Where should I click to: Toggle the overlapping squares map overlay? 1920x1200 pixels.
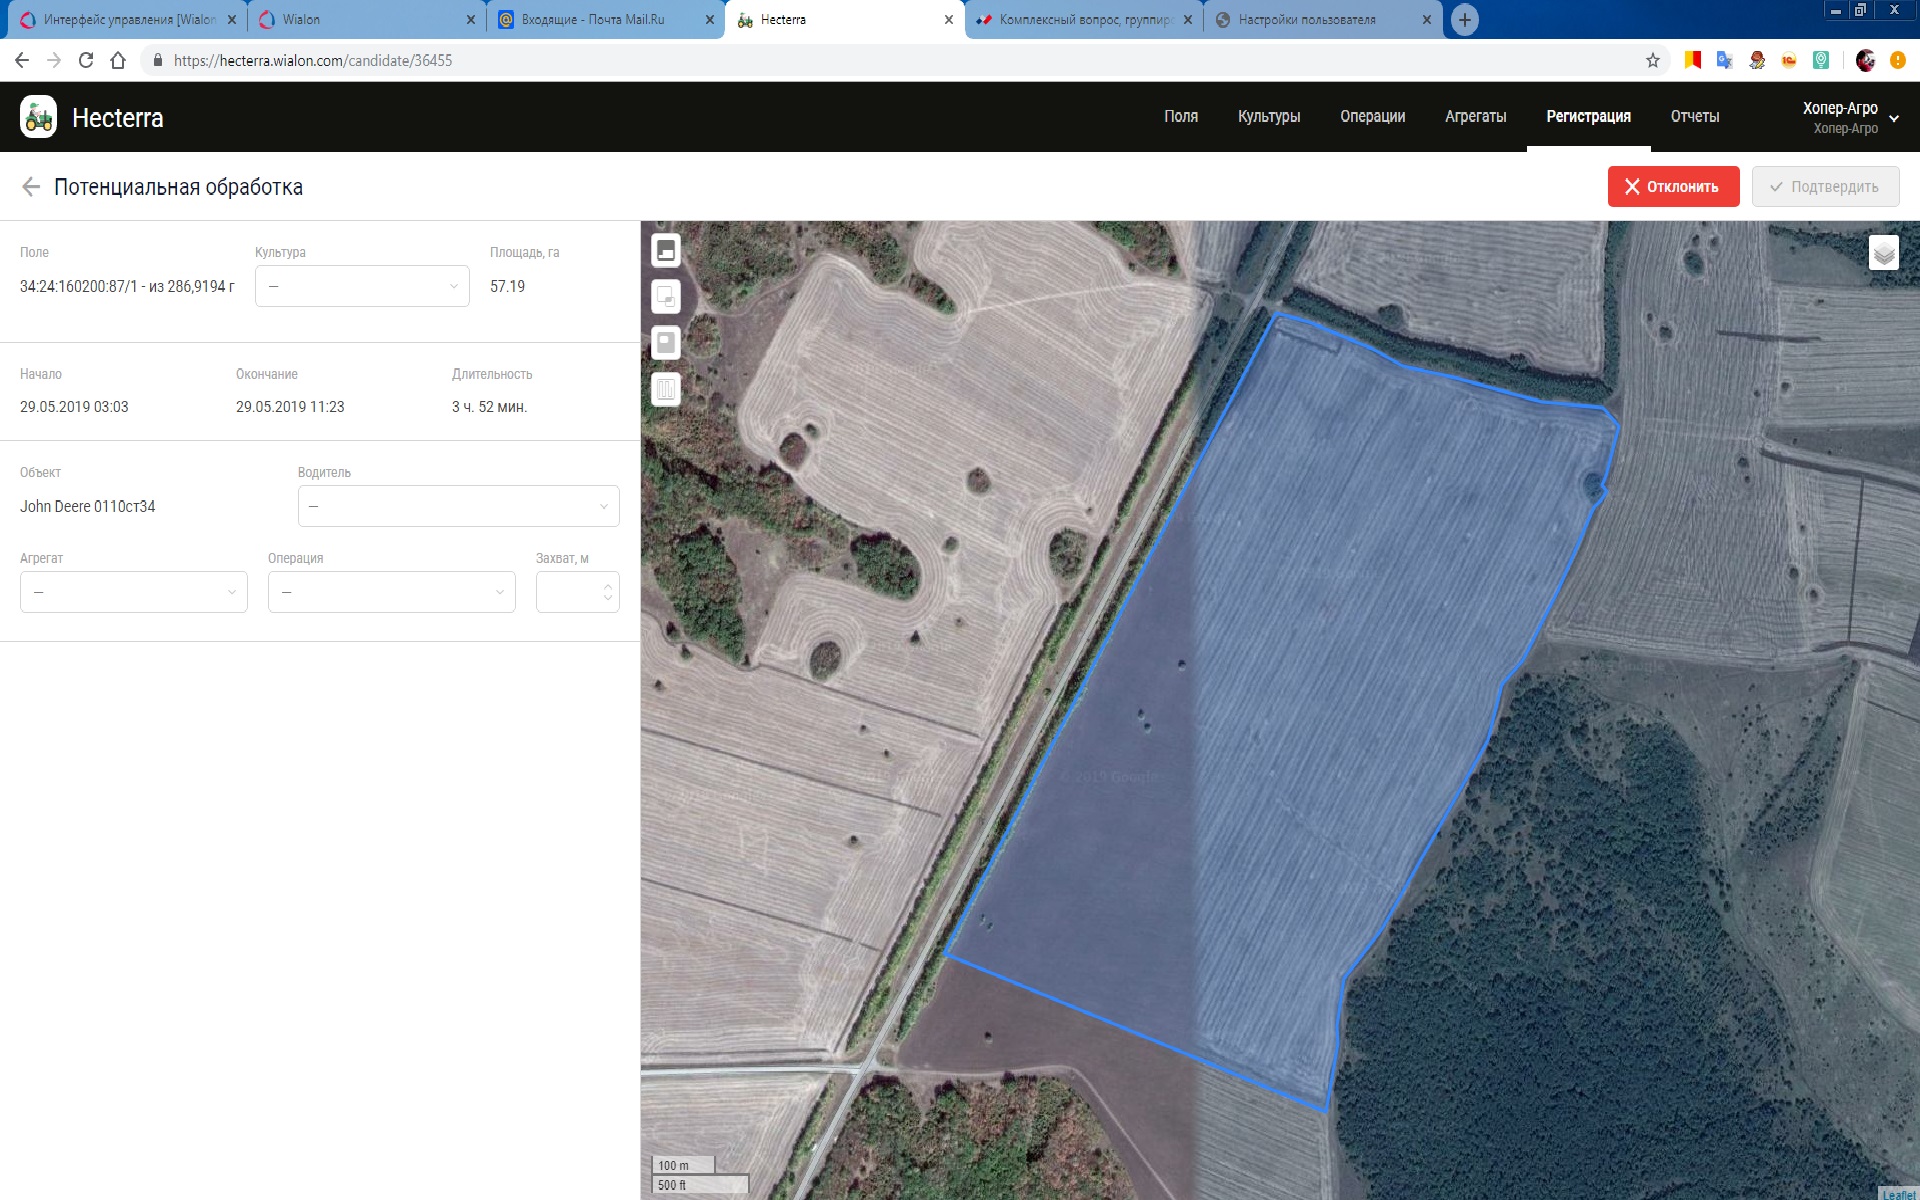[x=666, y=297]
